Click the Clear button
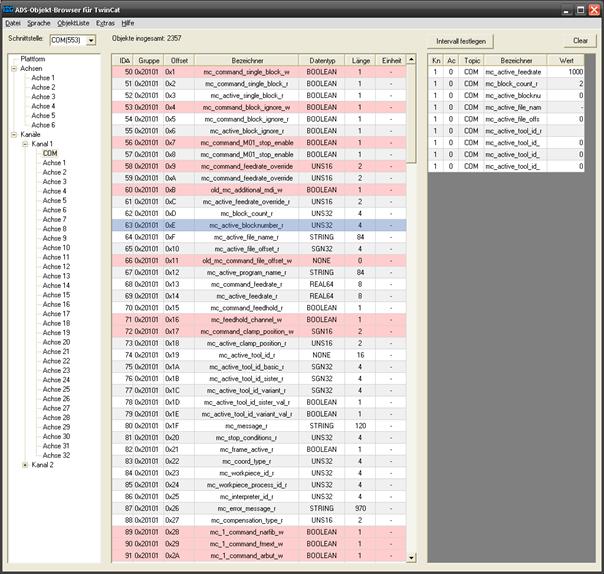This screenshot has height=574, width=604. (580, 40)
